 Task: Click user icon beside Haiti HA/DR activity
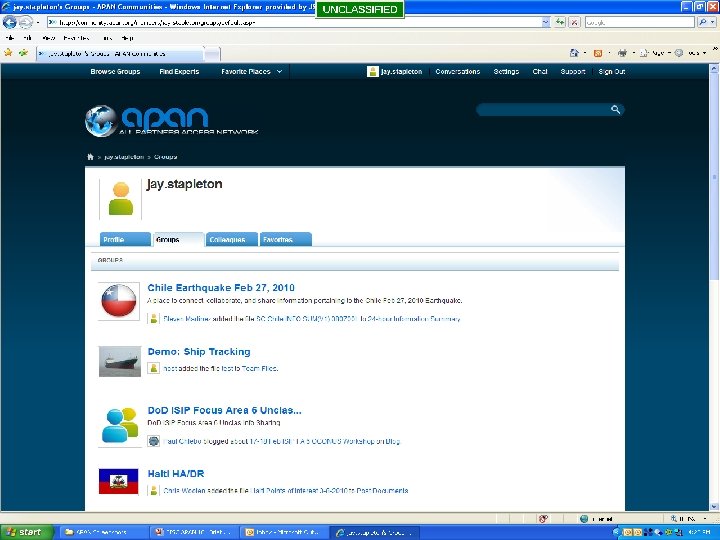(x=153, y=490)
